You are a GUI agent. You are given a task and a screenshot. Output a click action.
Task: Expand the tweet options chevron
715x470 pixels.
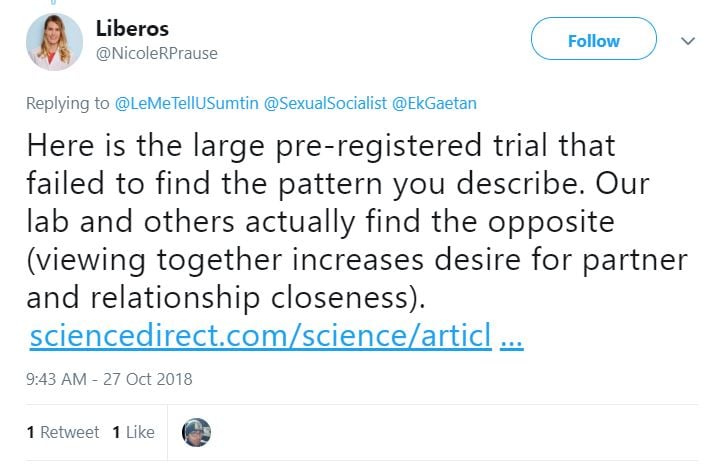coord(688,41)
